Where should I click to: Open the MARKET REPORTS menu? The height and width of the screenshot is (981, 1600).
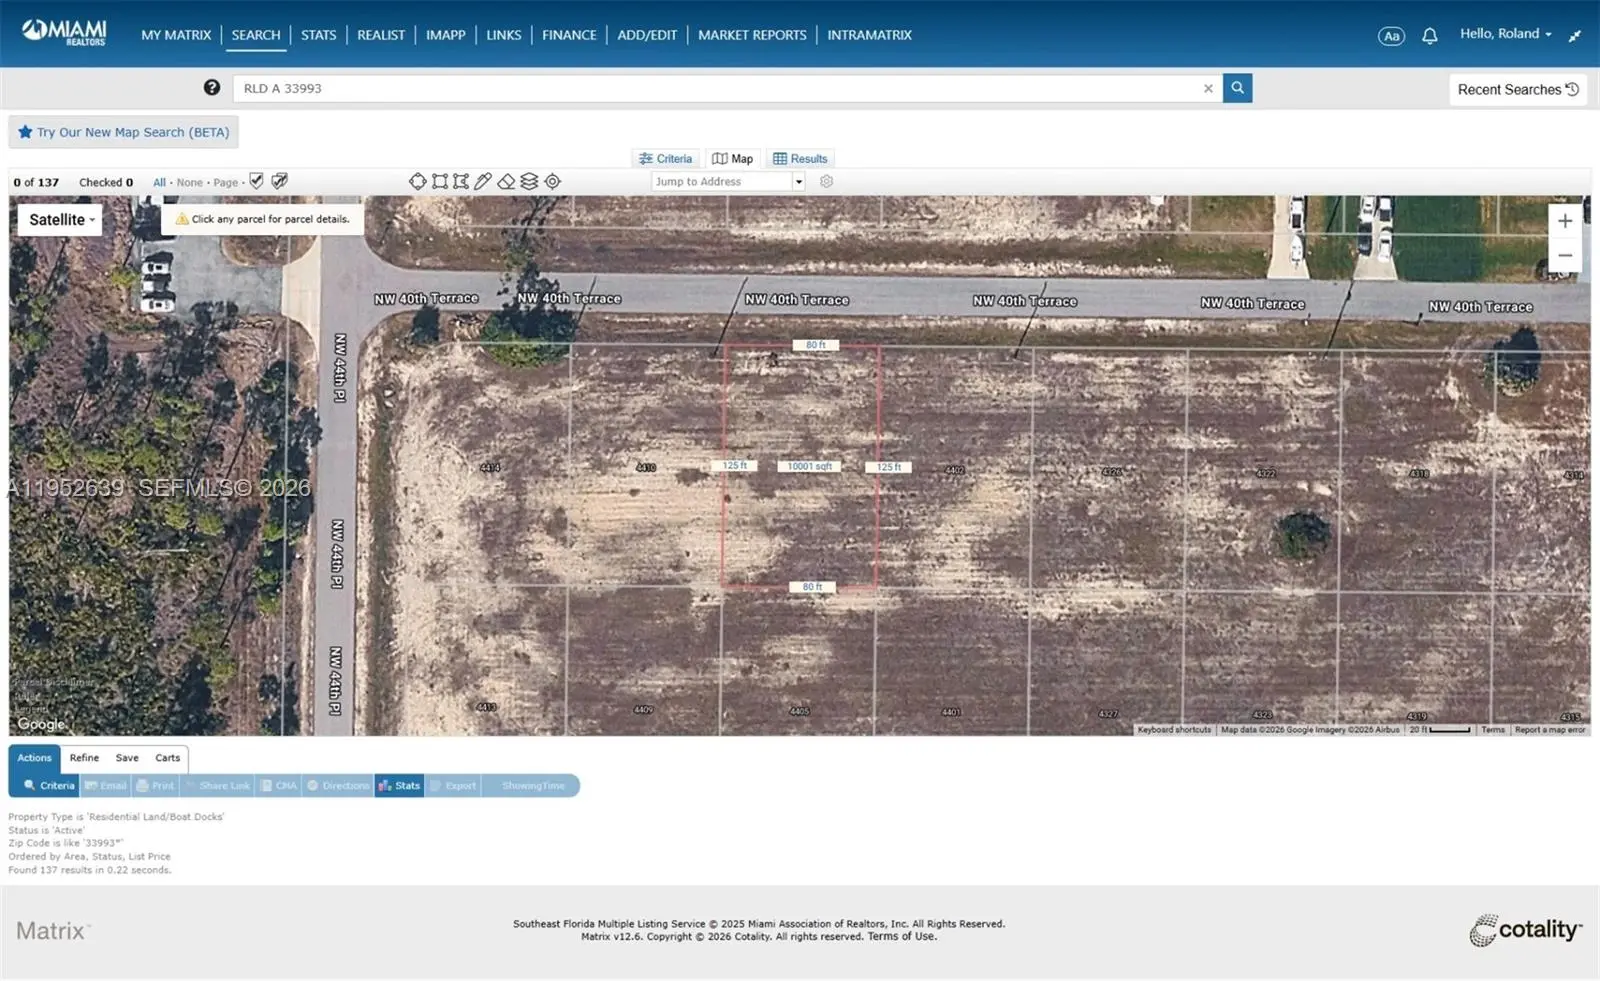(x=752, y=35)
